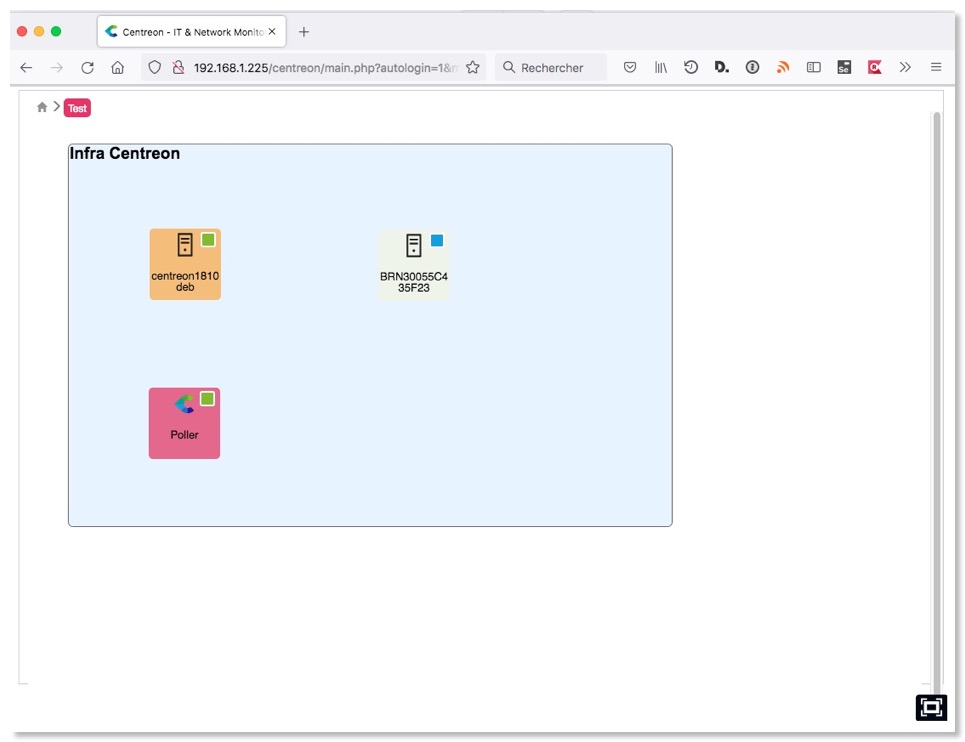Image resolution: width=965 pixels, height=742 pixels.
Task: Expand the overflow extensions chevron
Action: (905, 67)
